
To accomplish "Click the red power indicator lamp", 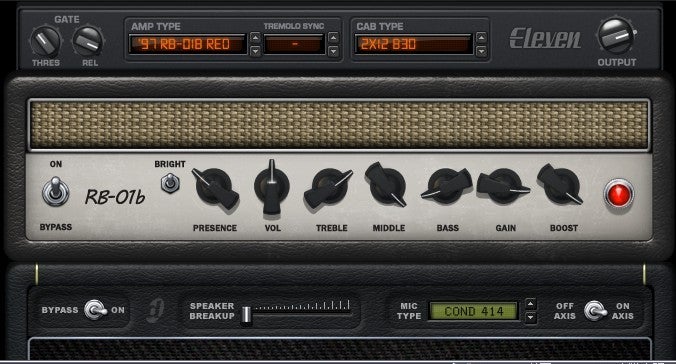I will [x=619, y=194].
